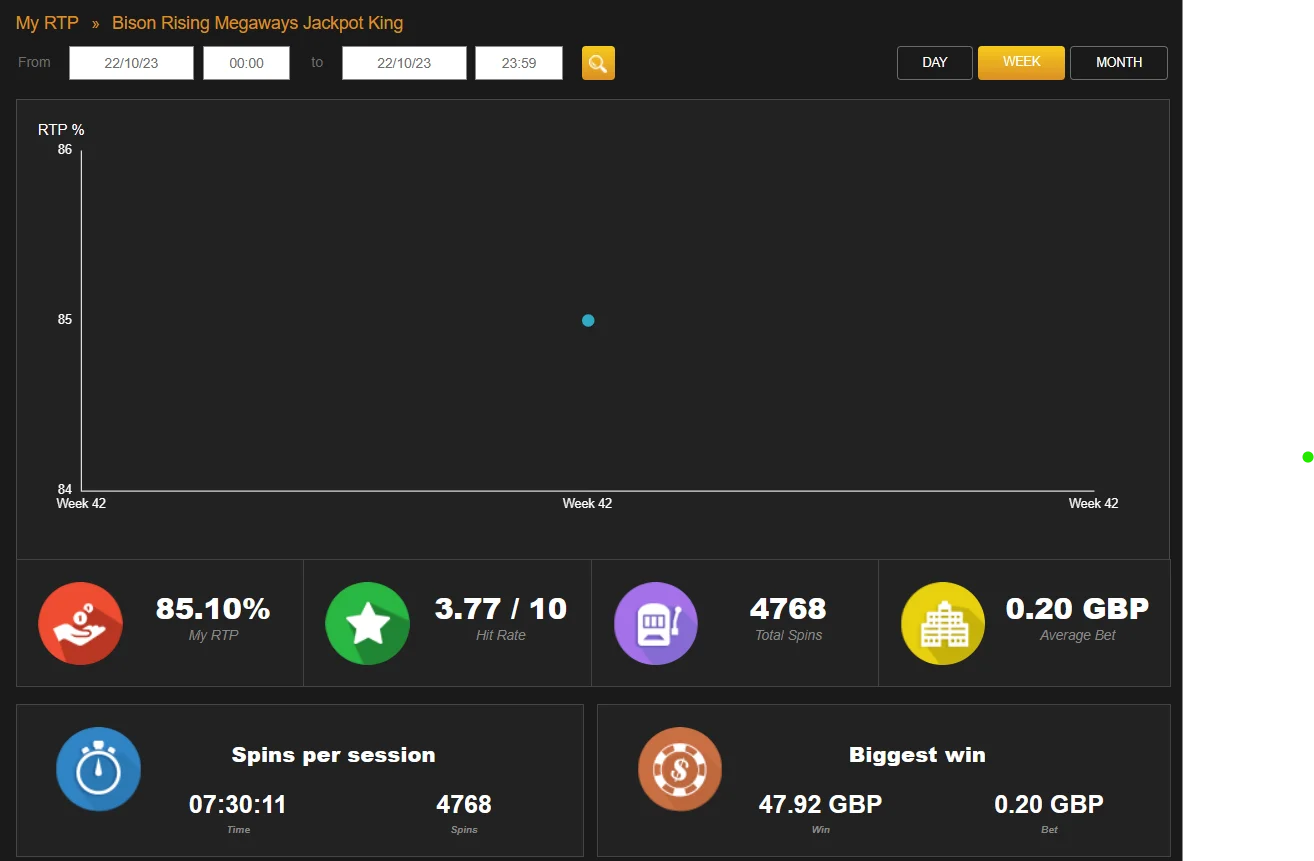
Task: Click the middle Week 42 axis label
Action: pyautogui.click(x=587, y=504)
